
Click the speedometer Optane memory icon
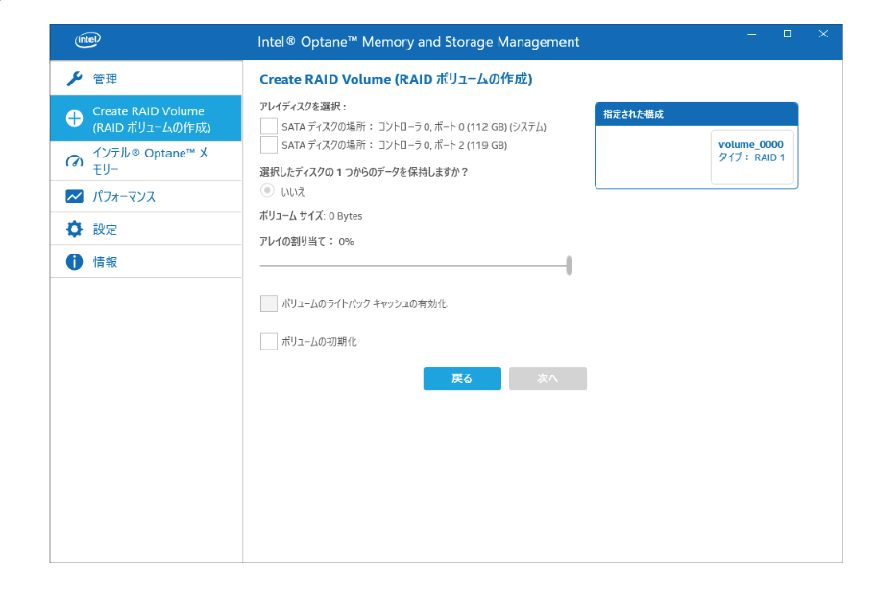pos(74,161)
